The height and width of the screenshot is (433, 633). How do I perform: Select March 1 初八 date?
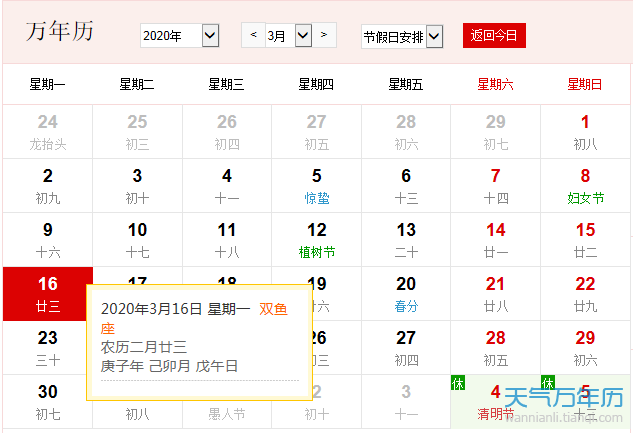click(585, 132)
